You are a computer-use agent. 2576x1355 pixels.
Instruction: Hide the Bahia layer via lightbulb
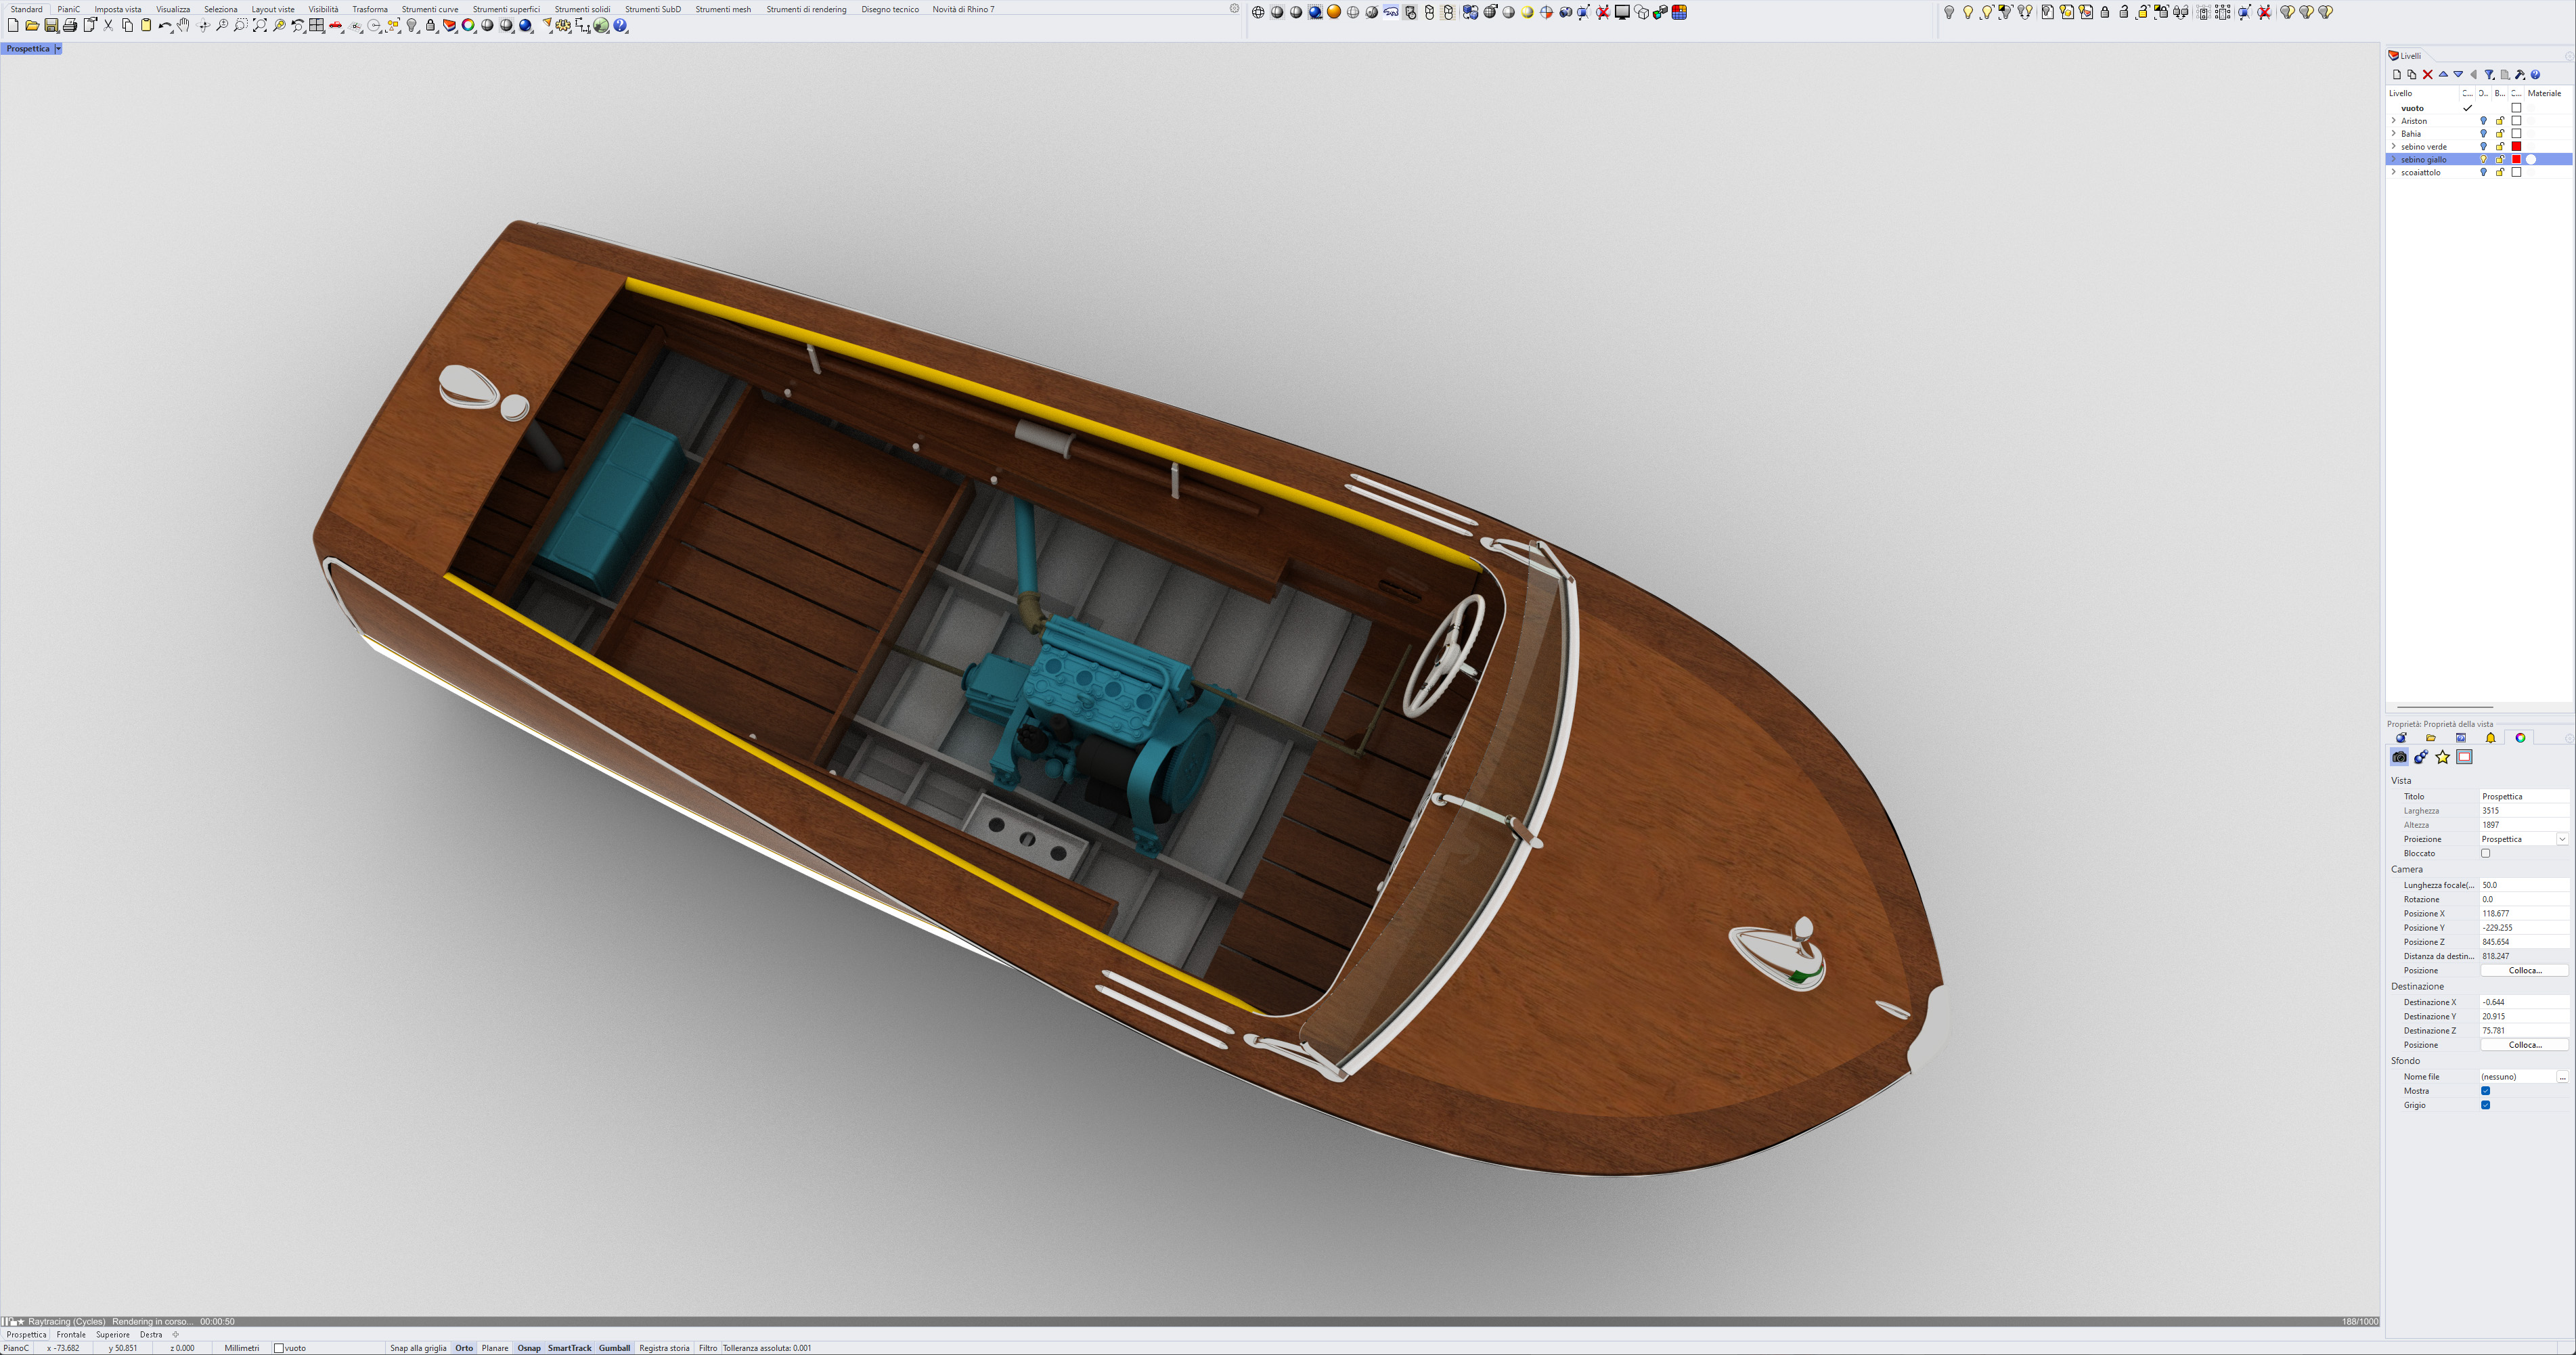(2483, 134)
